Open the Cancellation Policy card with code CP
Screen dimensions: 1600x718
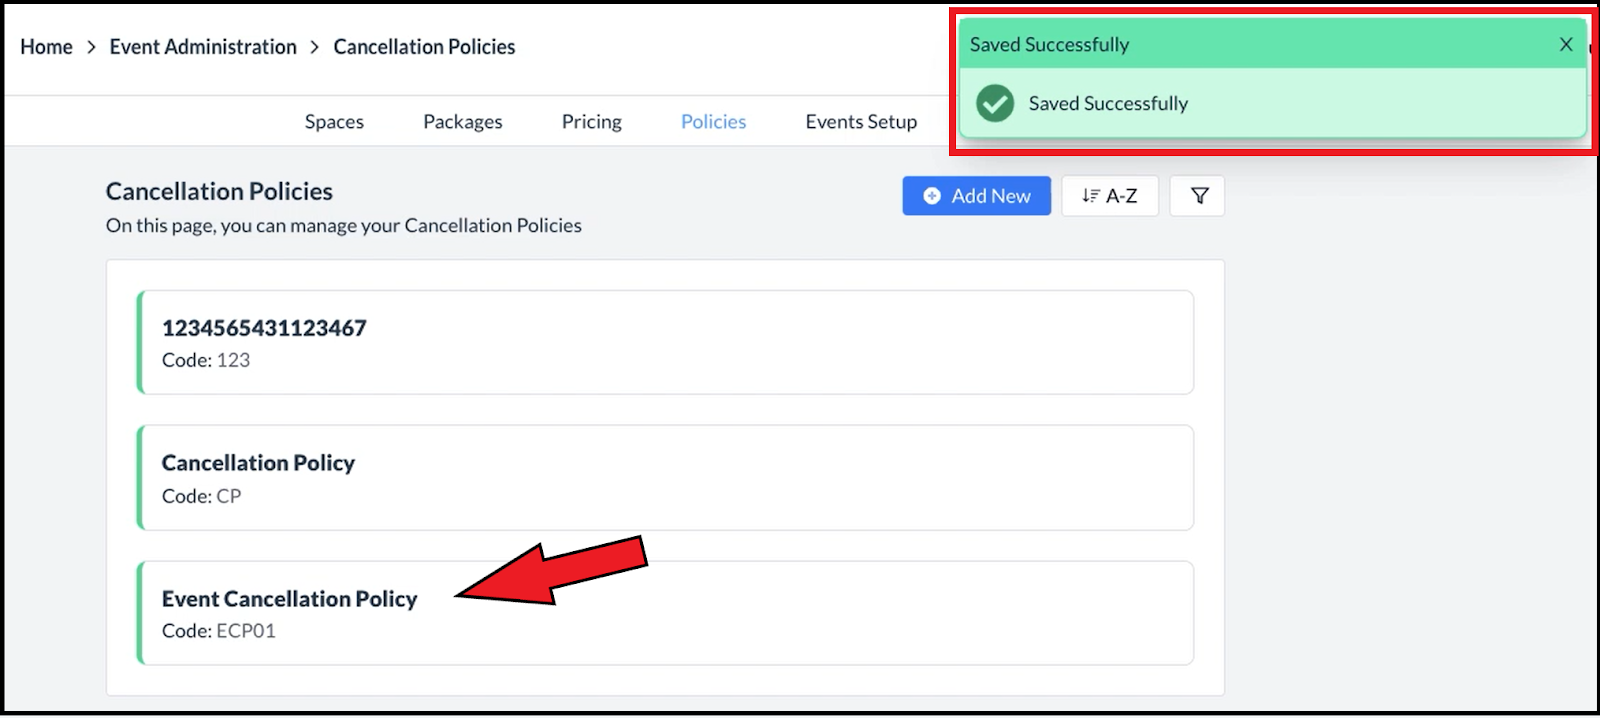[x=665, y=477]
